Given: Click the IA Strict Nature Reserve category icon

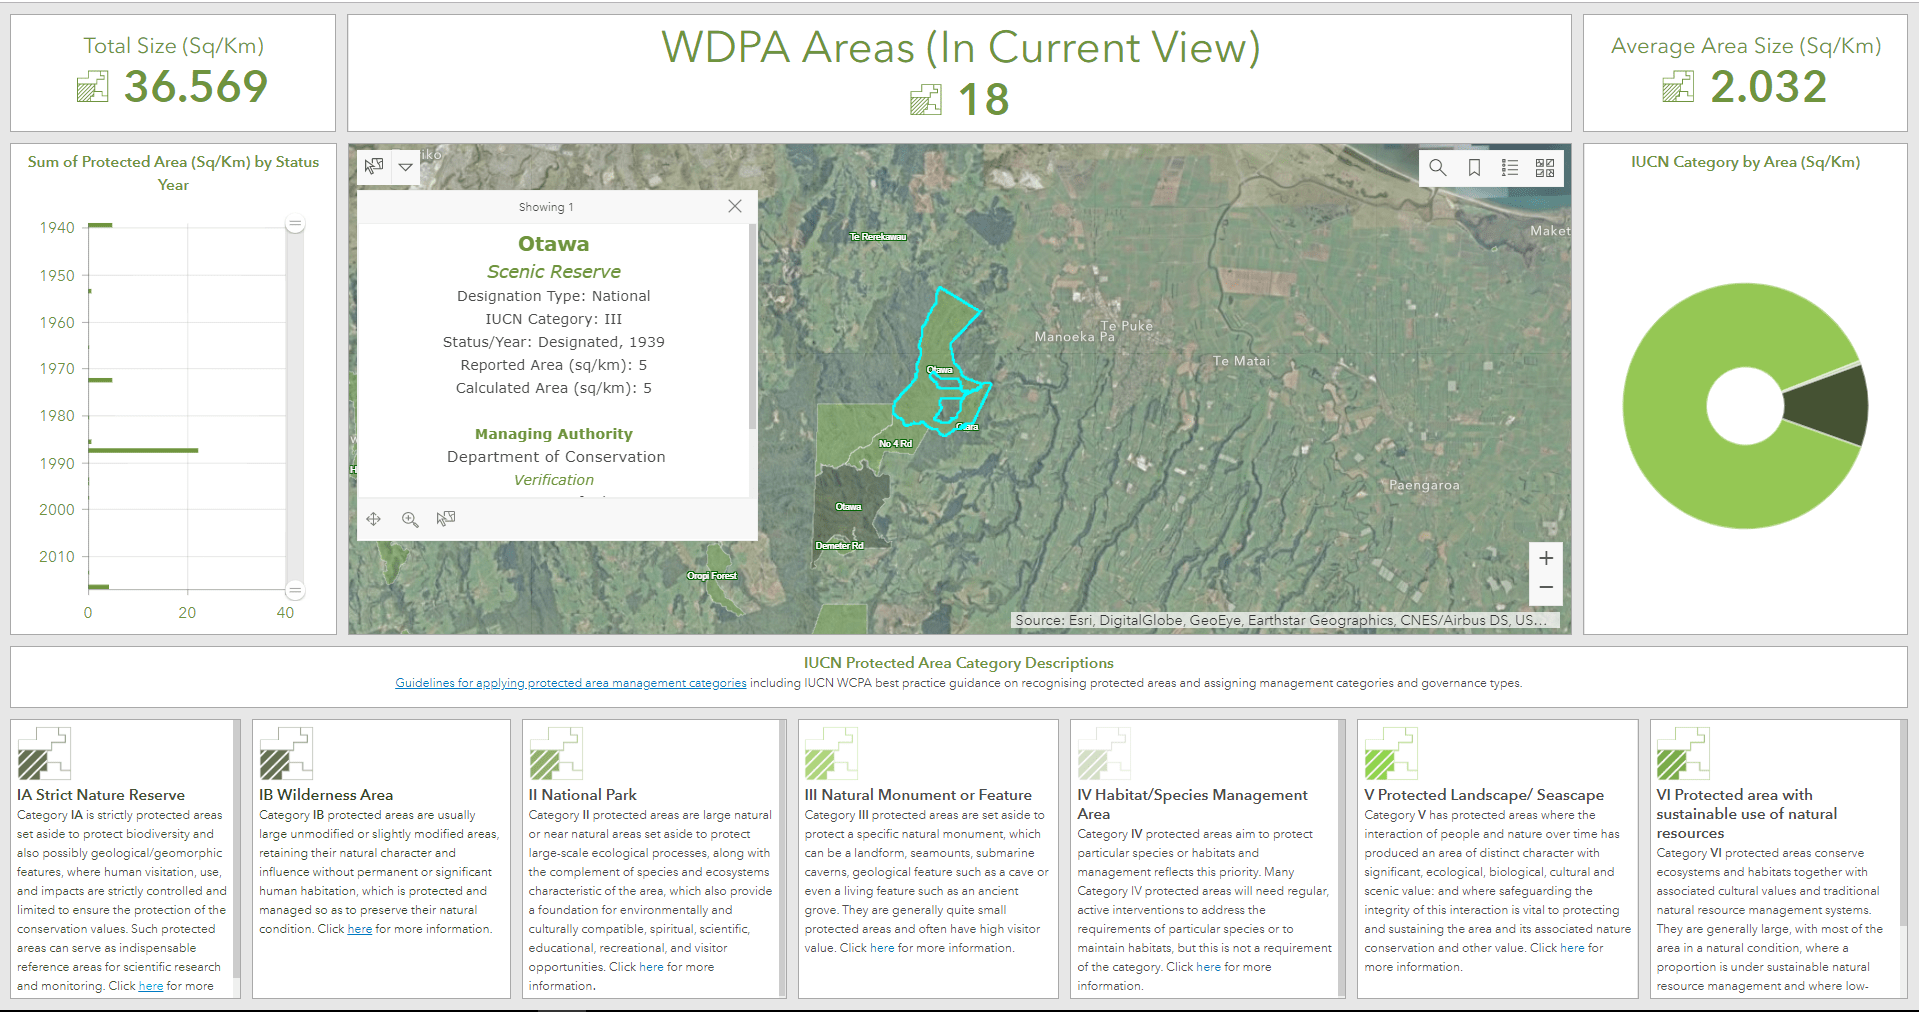Looking at the screenshot, I should point(44,754).
